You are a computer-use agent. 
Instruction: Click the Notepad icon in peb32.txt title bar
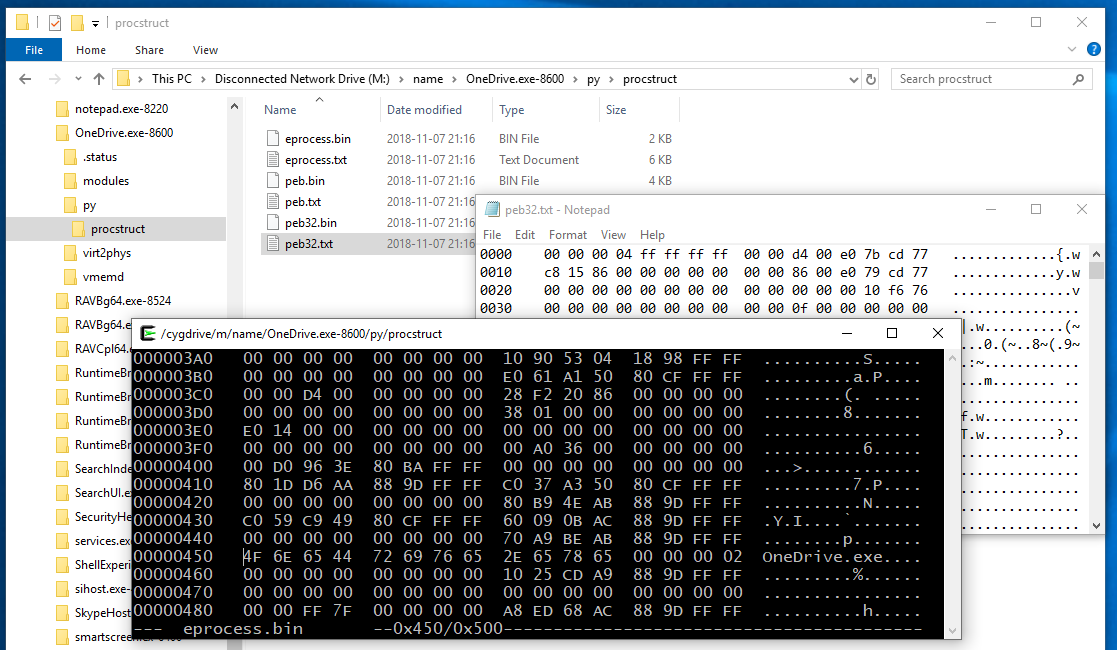(x=491, y=209)
